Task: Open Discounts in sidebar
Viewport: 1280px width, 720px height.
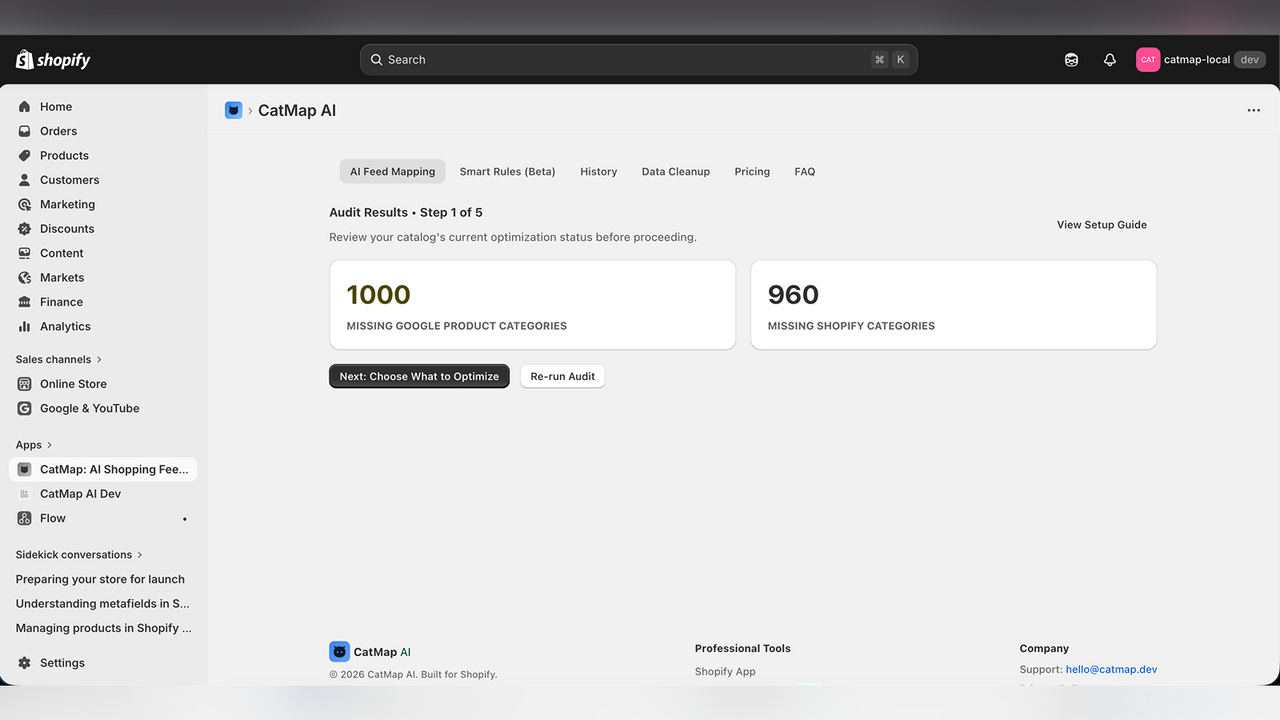Action: (103, 229)
